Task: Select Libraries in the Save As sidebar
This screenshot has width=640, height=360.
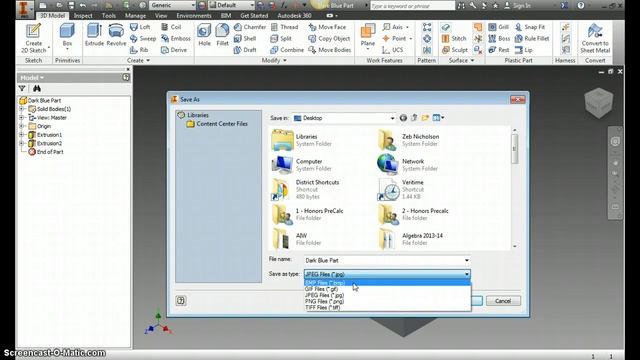Action: click(193, 115)
